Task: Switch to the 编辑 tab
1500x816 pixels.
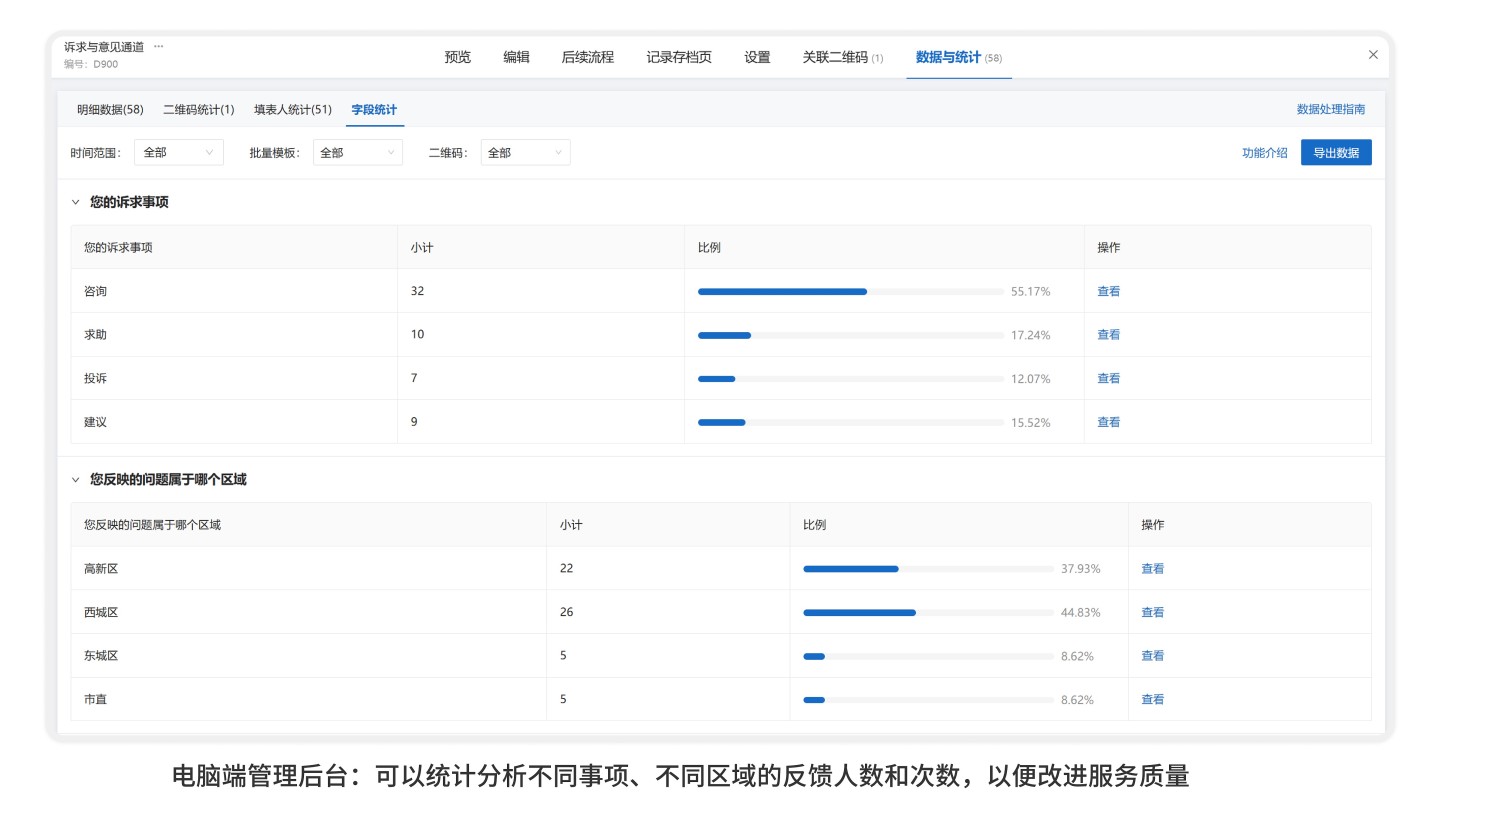Action: click(516, 57)
